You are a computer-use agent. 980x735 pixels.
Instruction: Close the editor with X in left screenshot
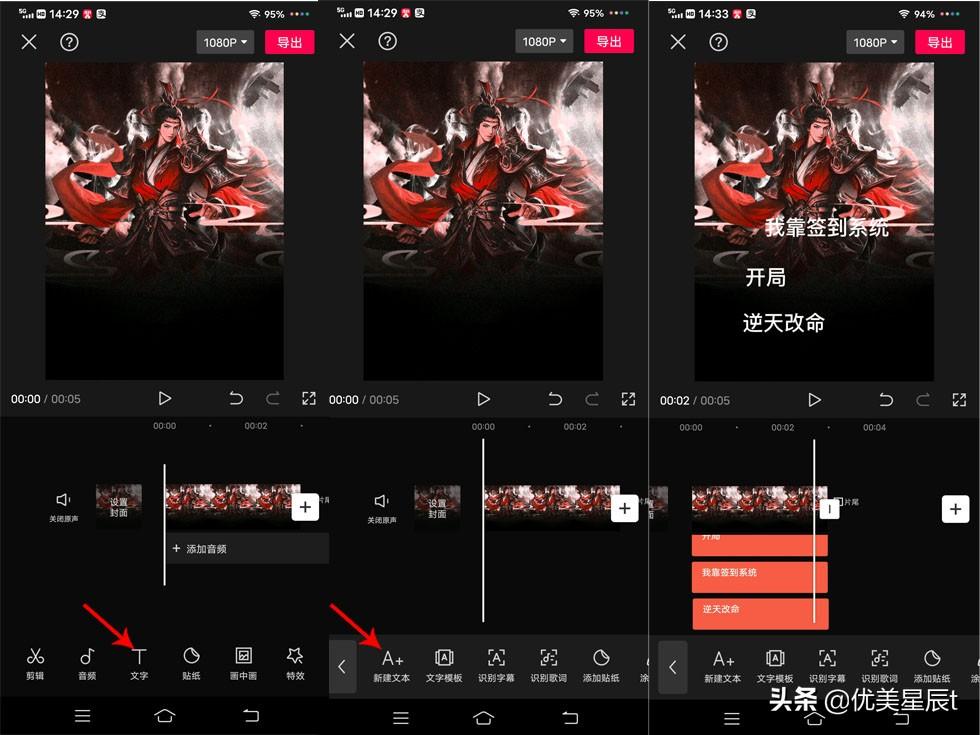(x=29, y=42)
